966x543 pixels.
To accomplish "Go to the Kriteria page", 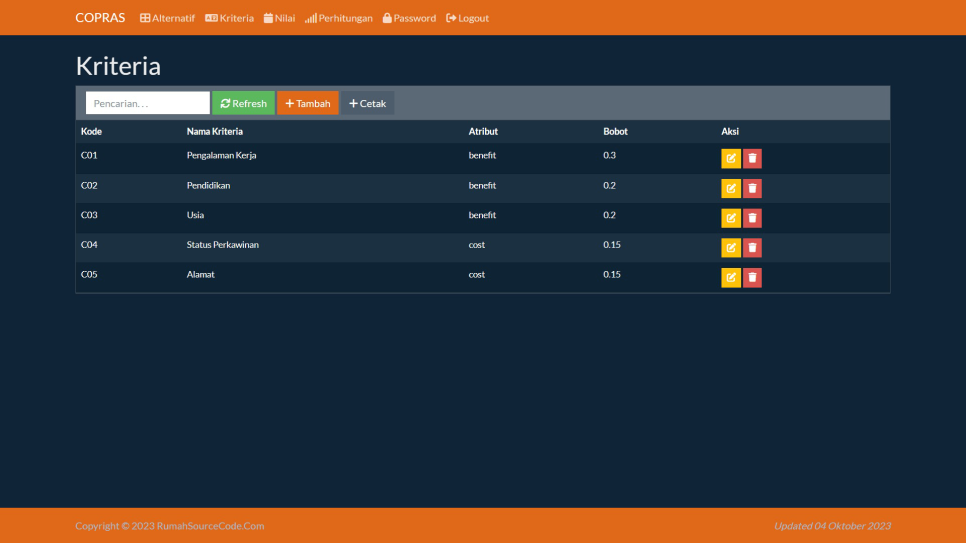I will [x=229, y=18].
